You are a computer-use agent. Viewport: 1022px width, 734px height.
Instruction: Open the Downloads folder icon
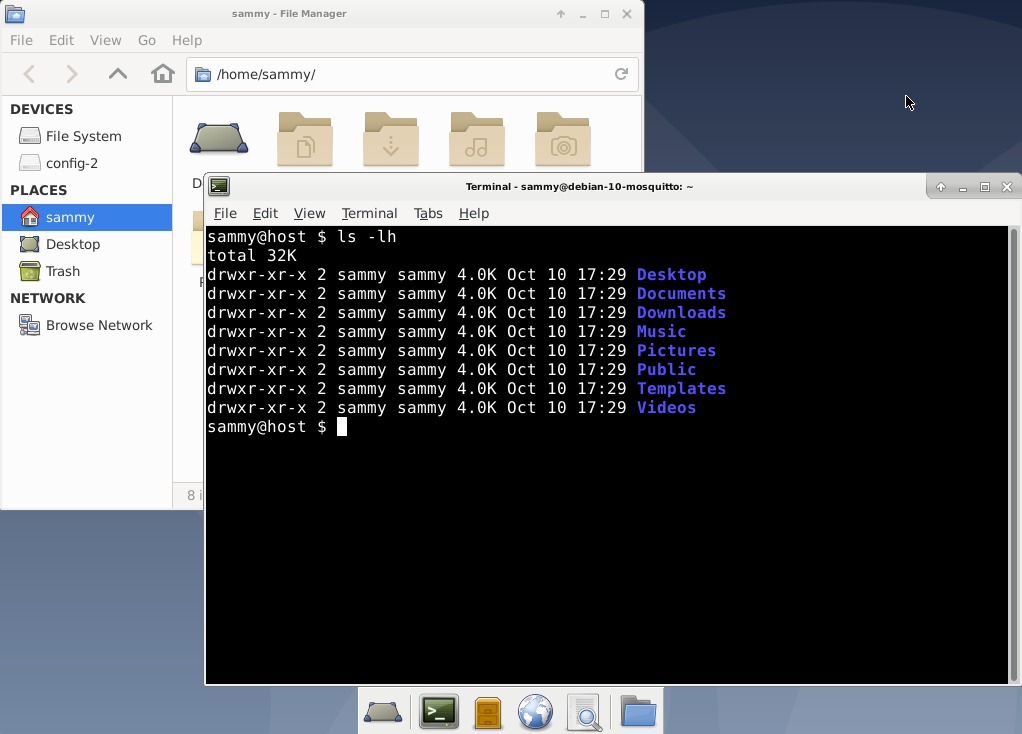390,140
